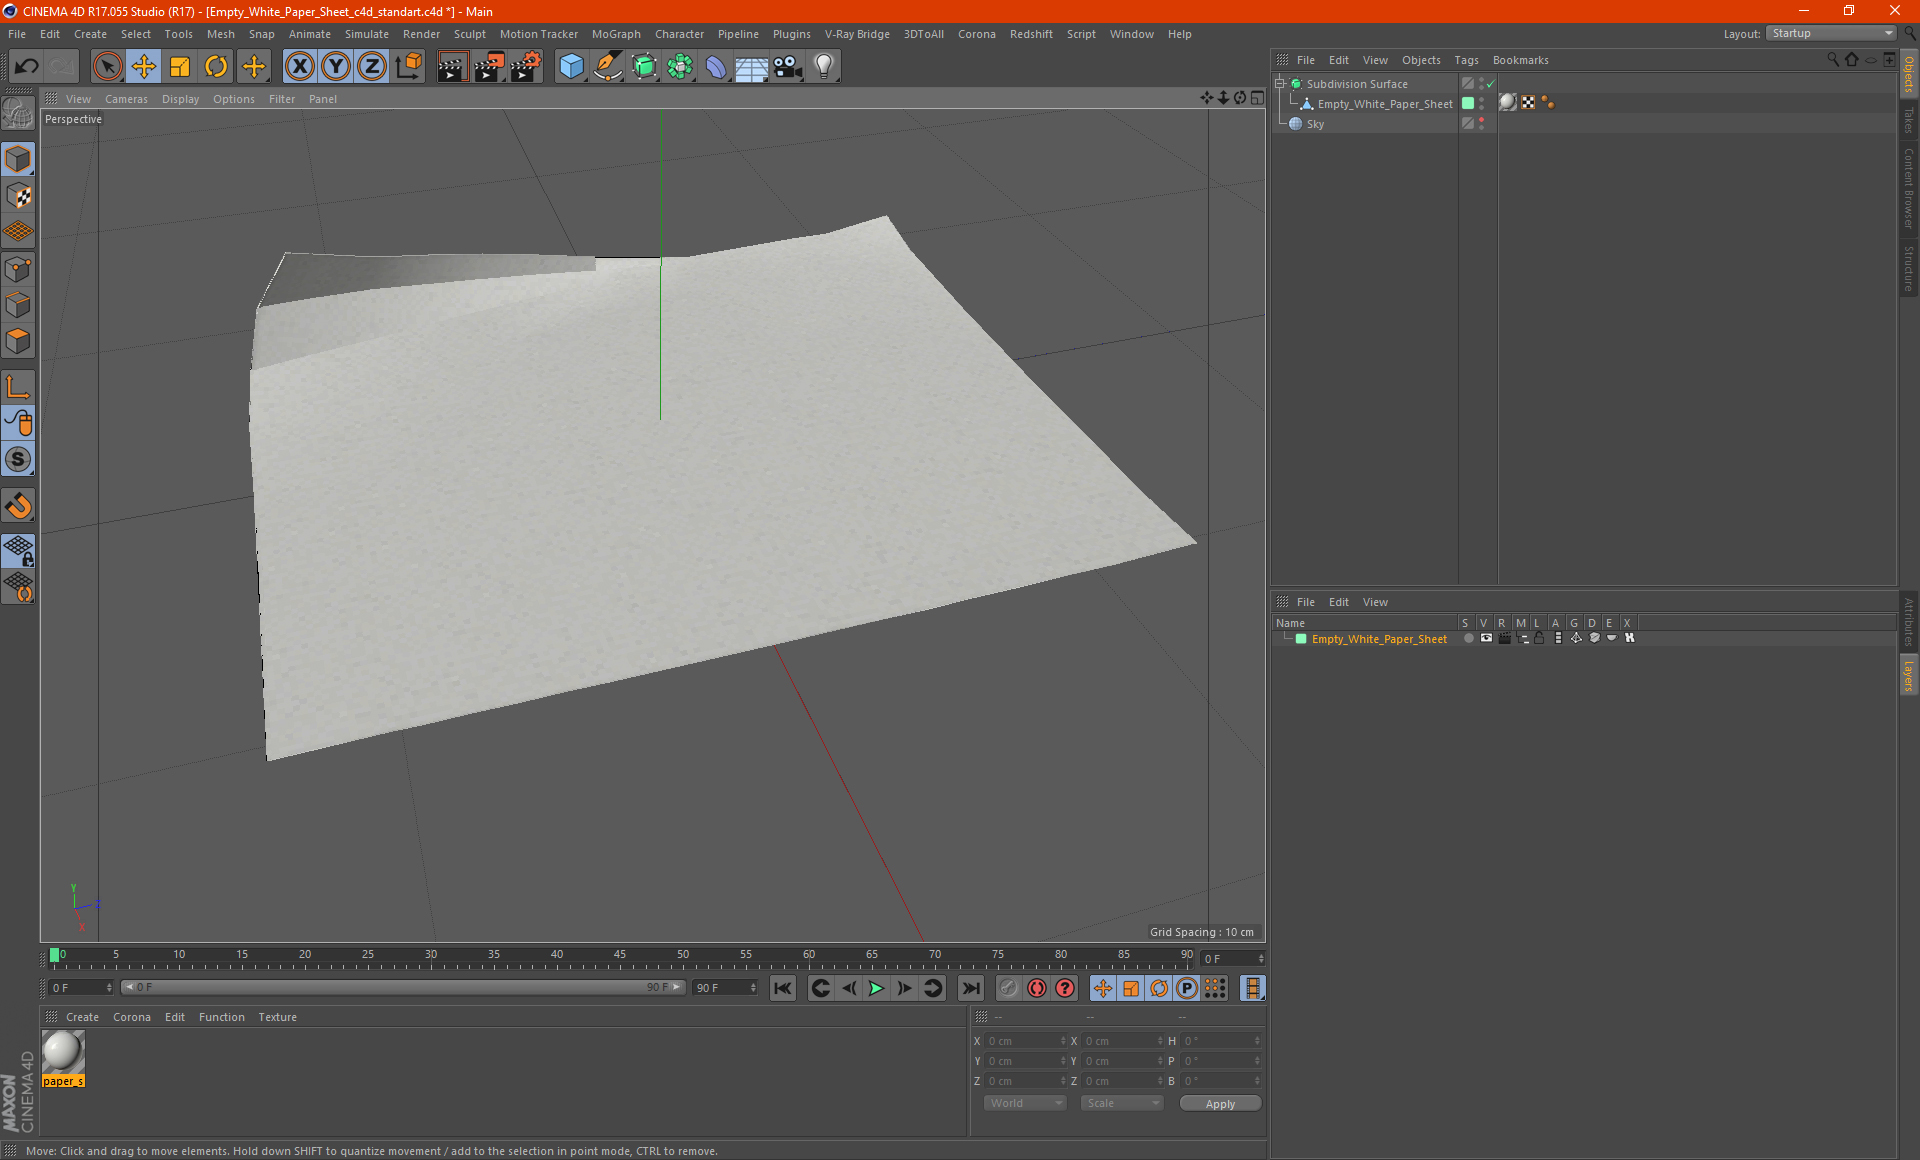Viewport: 1920px width, 1160px height.
Task: Select the Sky object in Object Manager
Action: (x=1315, y=124)
